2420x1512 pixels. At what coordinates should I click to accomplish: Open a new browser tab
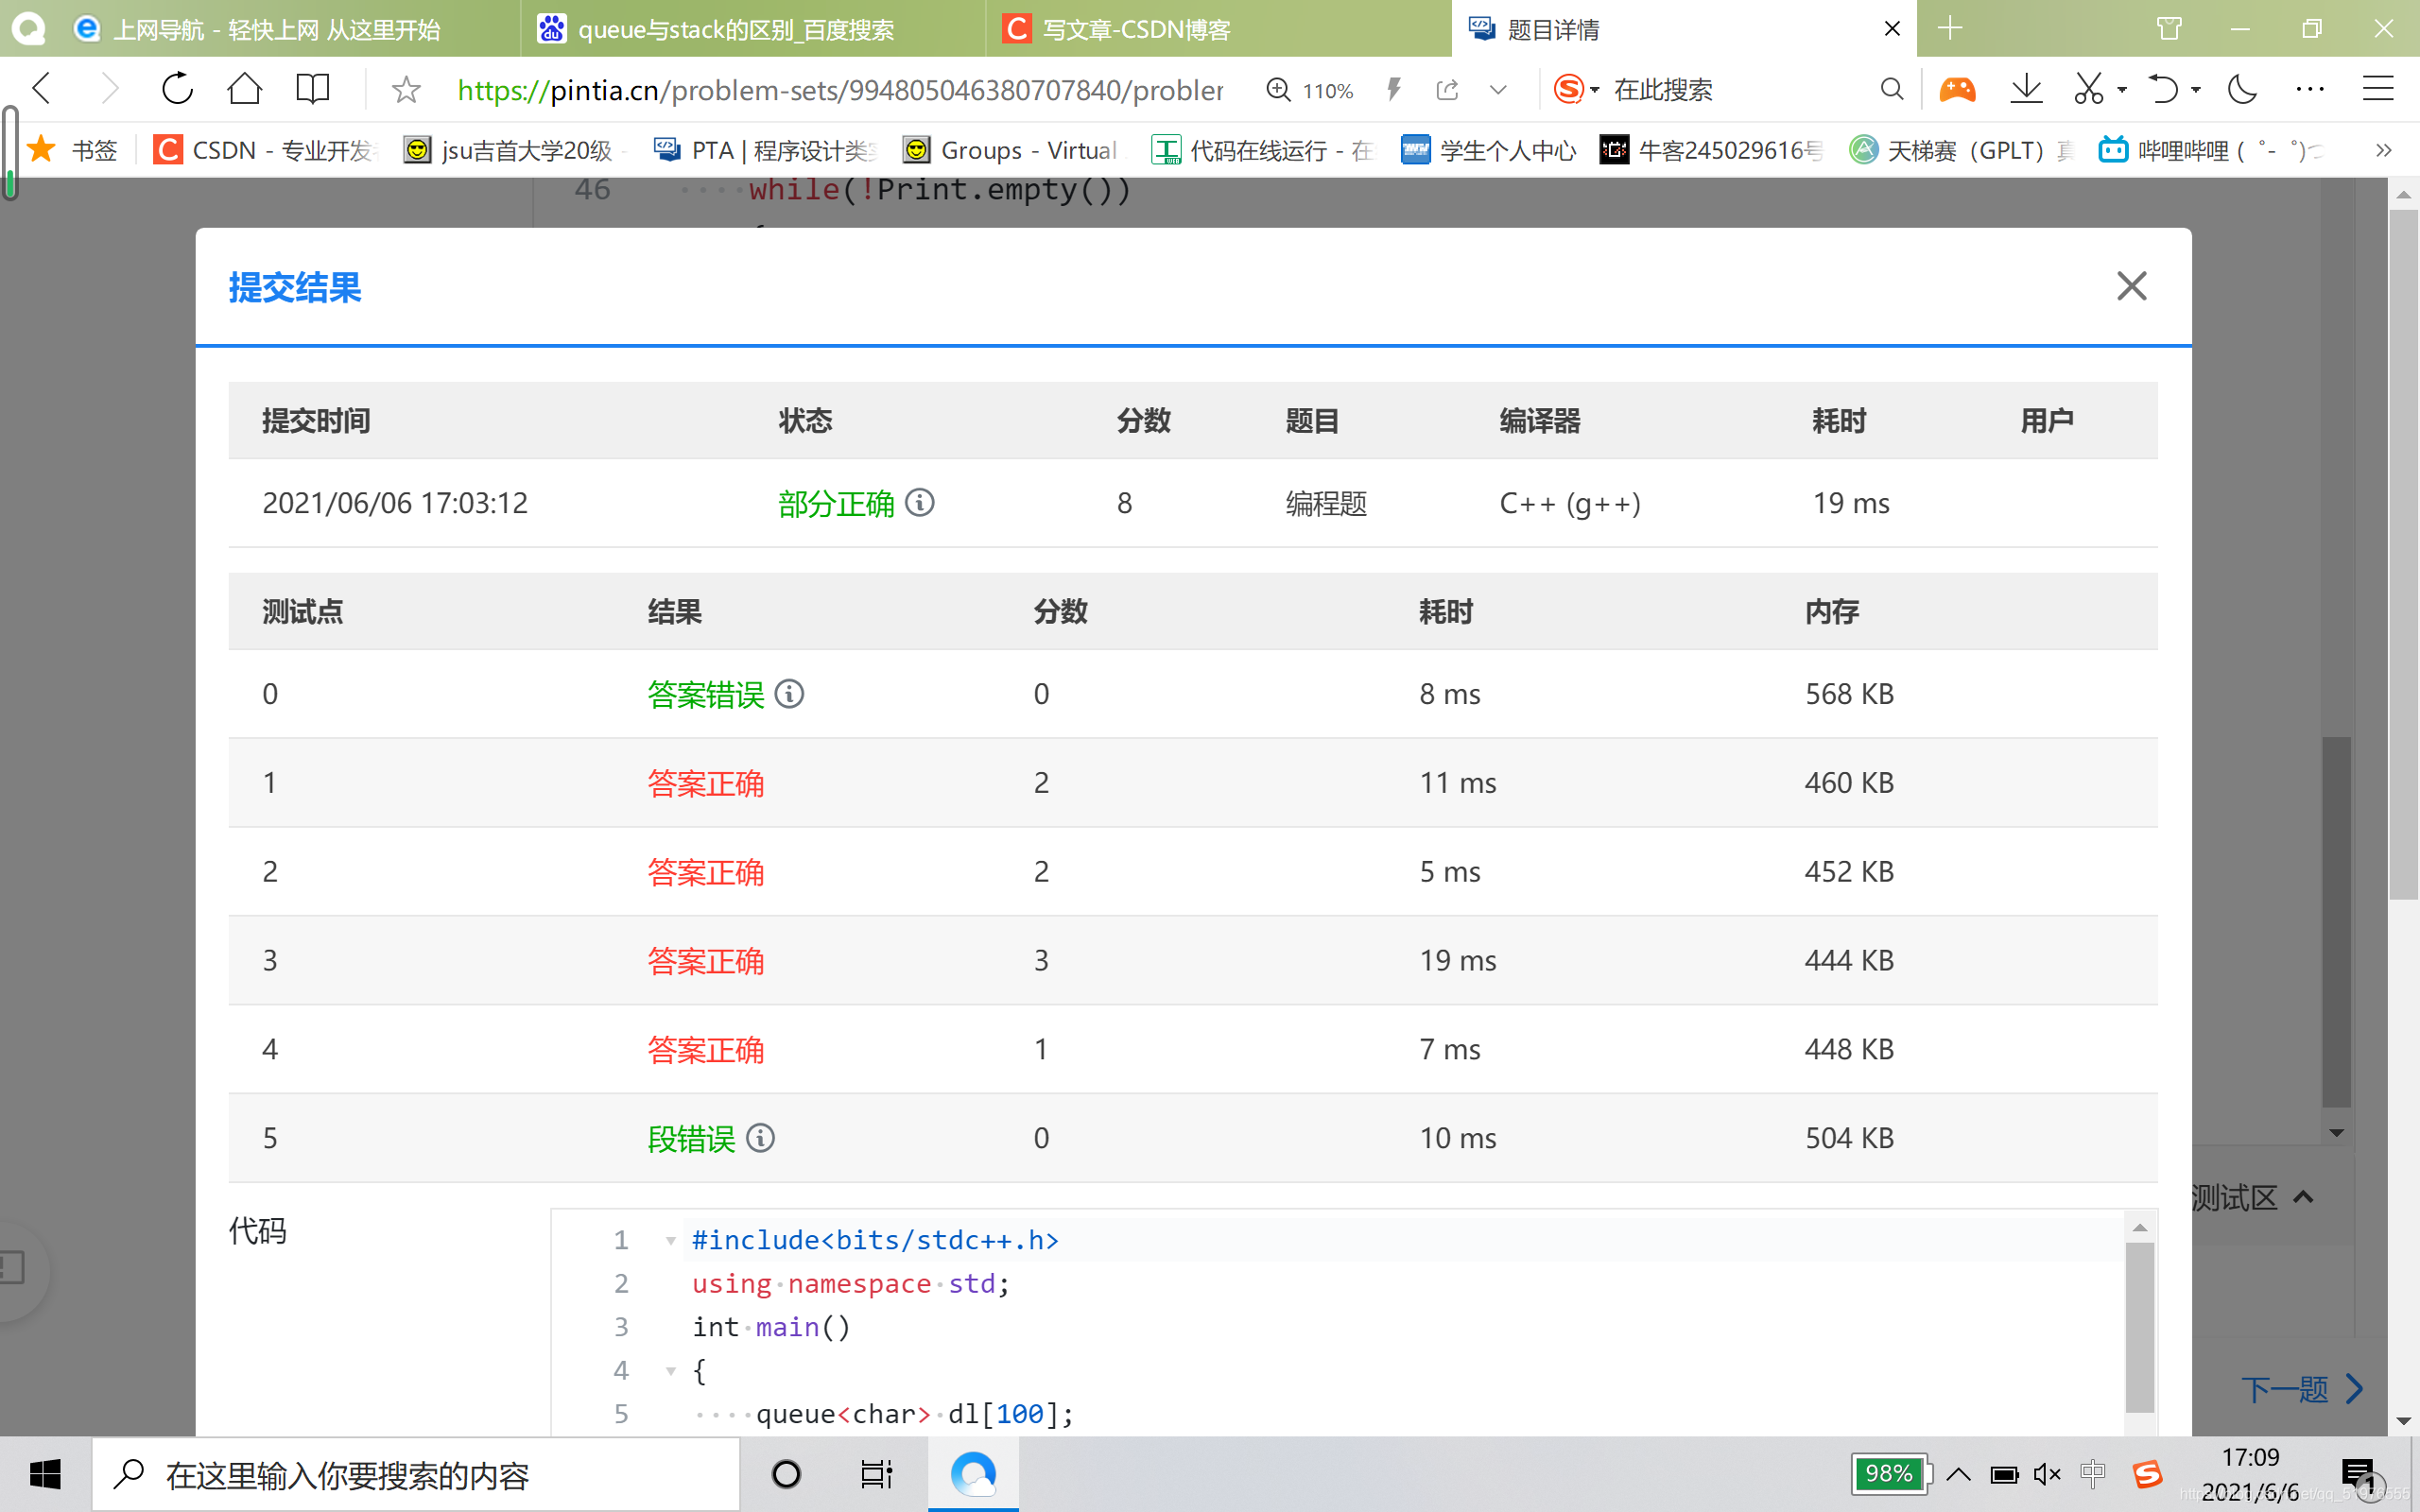(x=1950, y=28)
